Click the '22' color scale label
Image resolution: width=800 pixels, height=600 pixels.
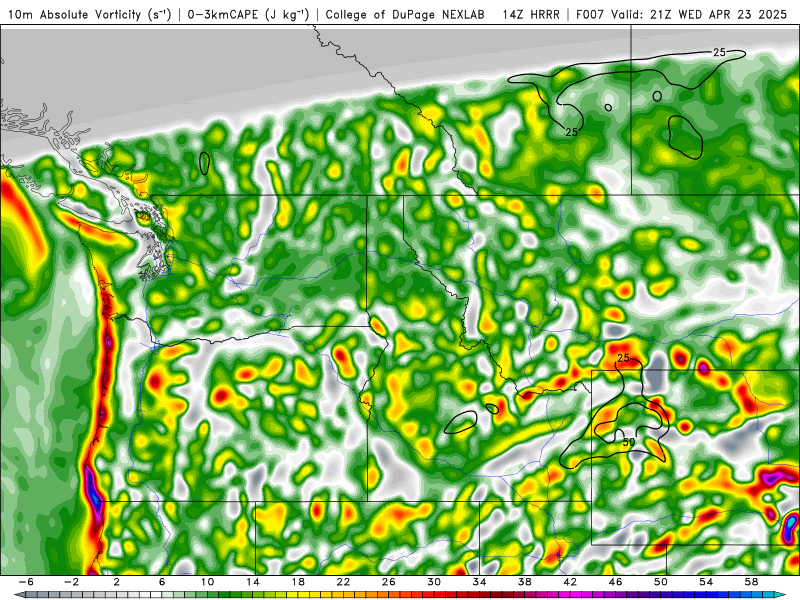(x=343, y=582)
